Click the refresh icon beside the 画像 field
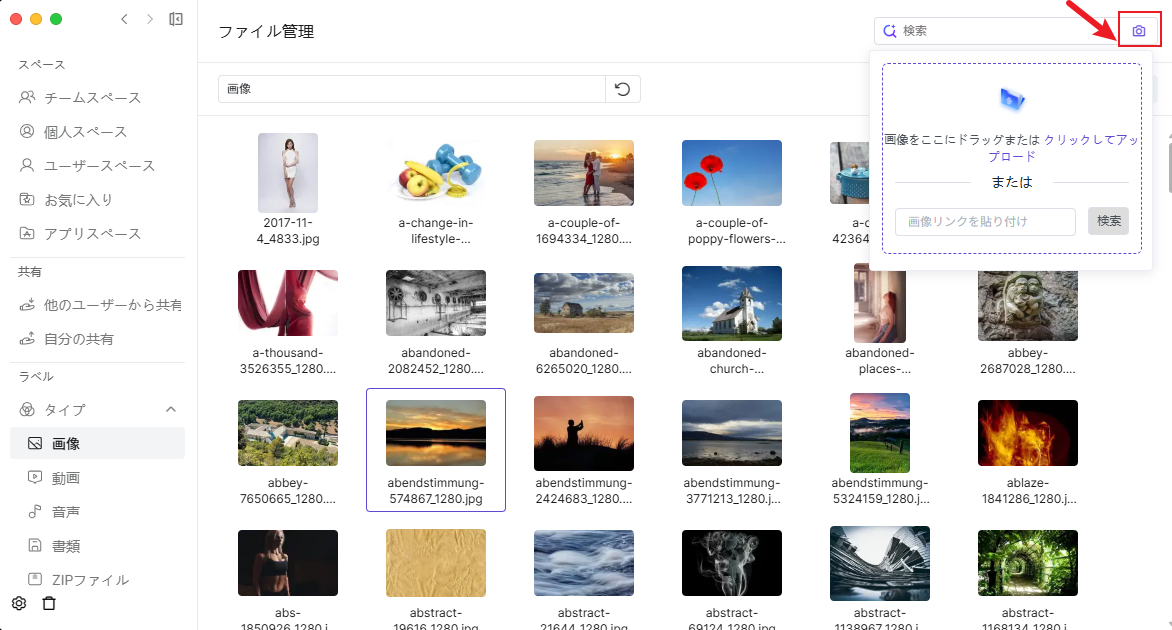This screenshot has height=630, width=1172. pyautogui.click(x=622, y=89)
